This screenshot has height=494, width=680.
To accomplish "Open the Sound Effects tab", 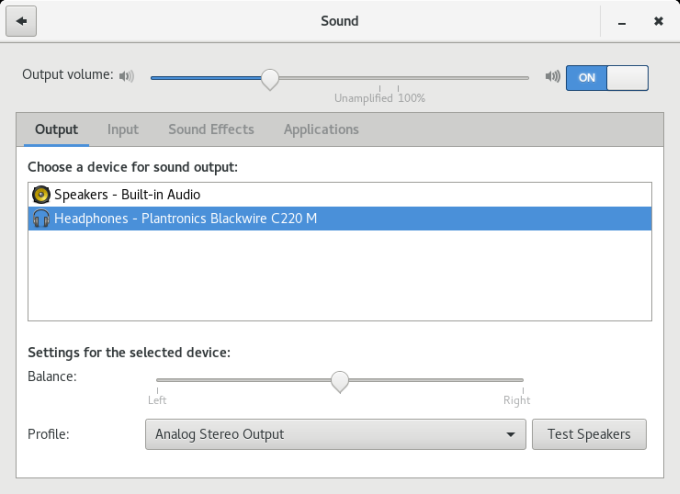I will 211,129.
